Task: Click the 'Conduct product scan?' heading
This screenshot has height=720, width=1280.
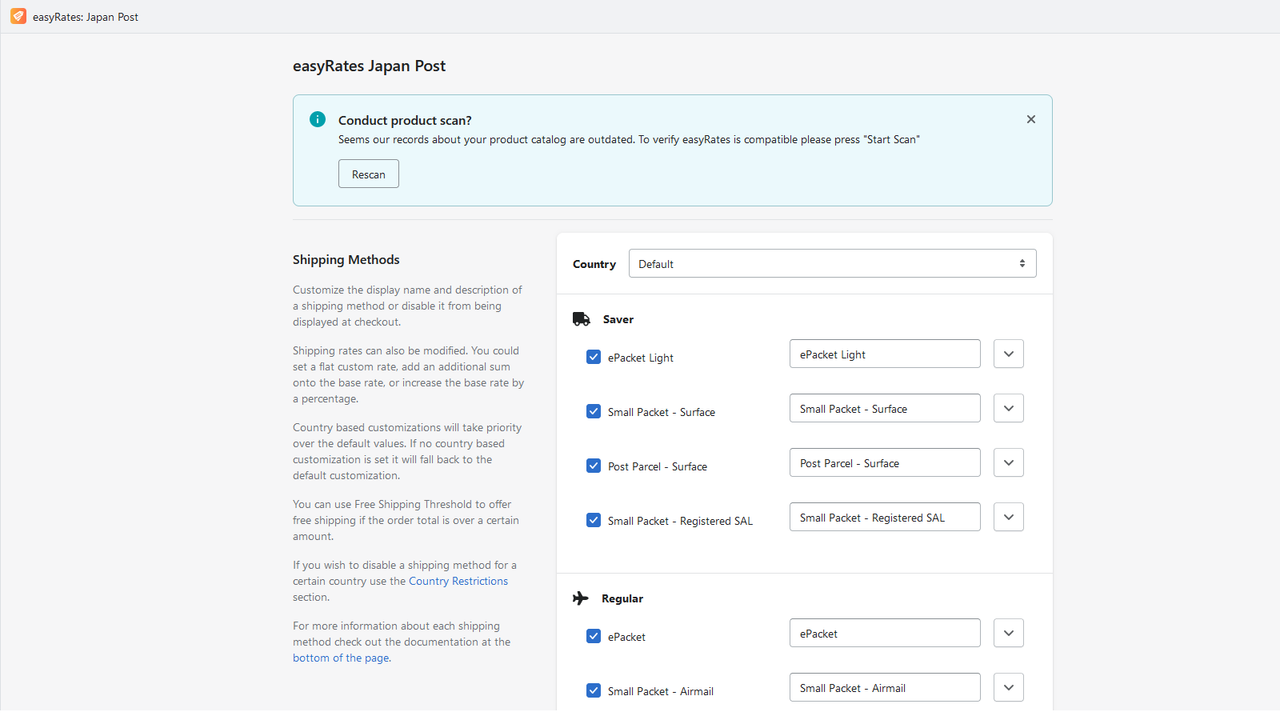Action: [405, 120]
